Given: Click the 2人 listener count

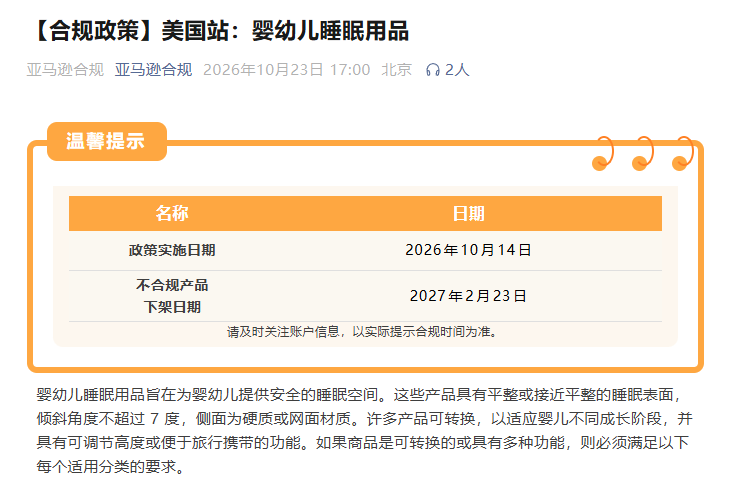Looking at the screenshot, I should pos(457,70).
